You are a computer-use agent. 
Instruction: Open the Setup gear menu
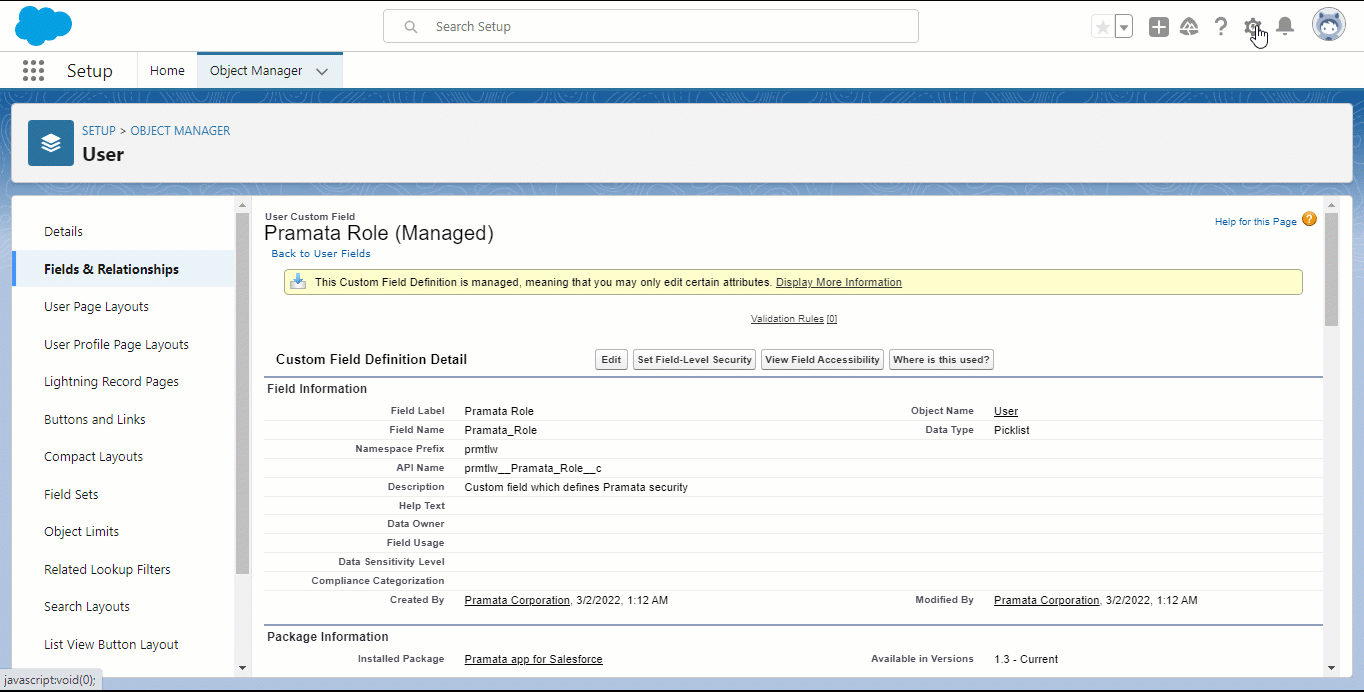(x=1252, y=27)
